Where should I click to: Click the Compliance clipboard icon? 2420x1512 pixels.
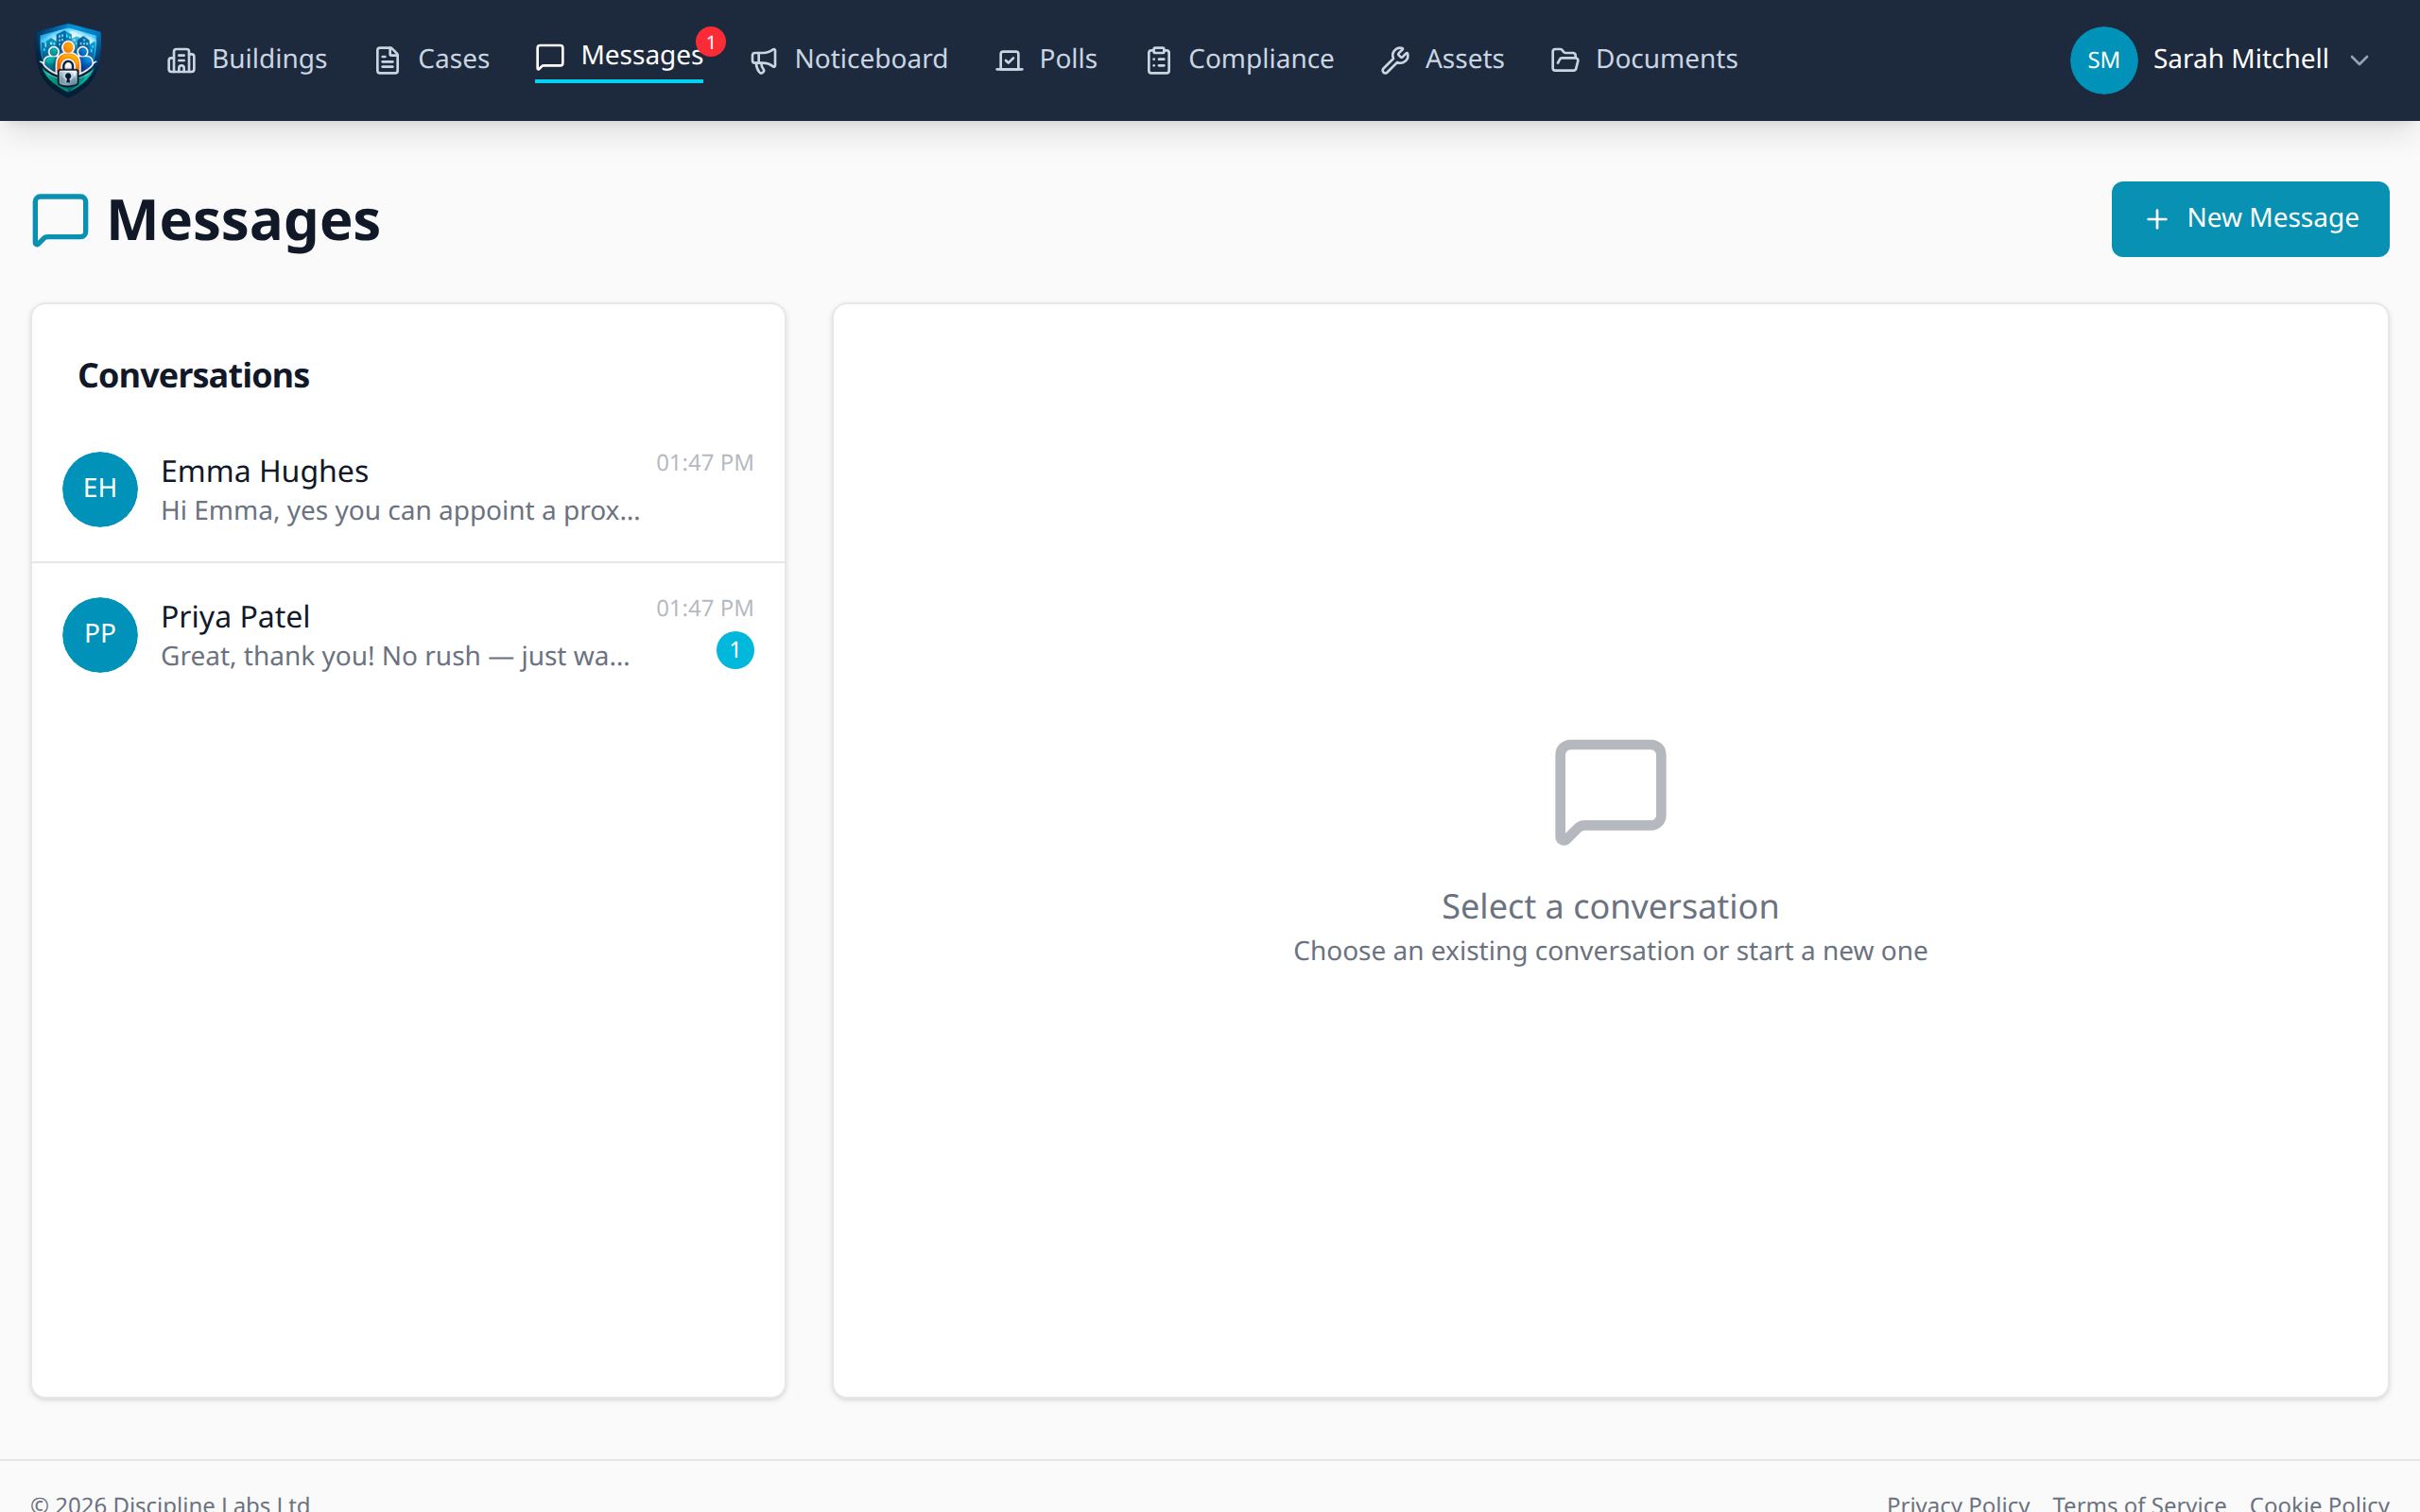1158,61
